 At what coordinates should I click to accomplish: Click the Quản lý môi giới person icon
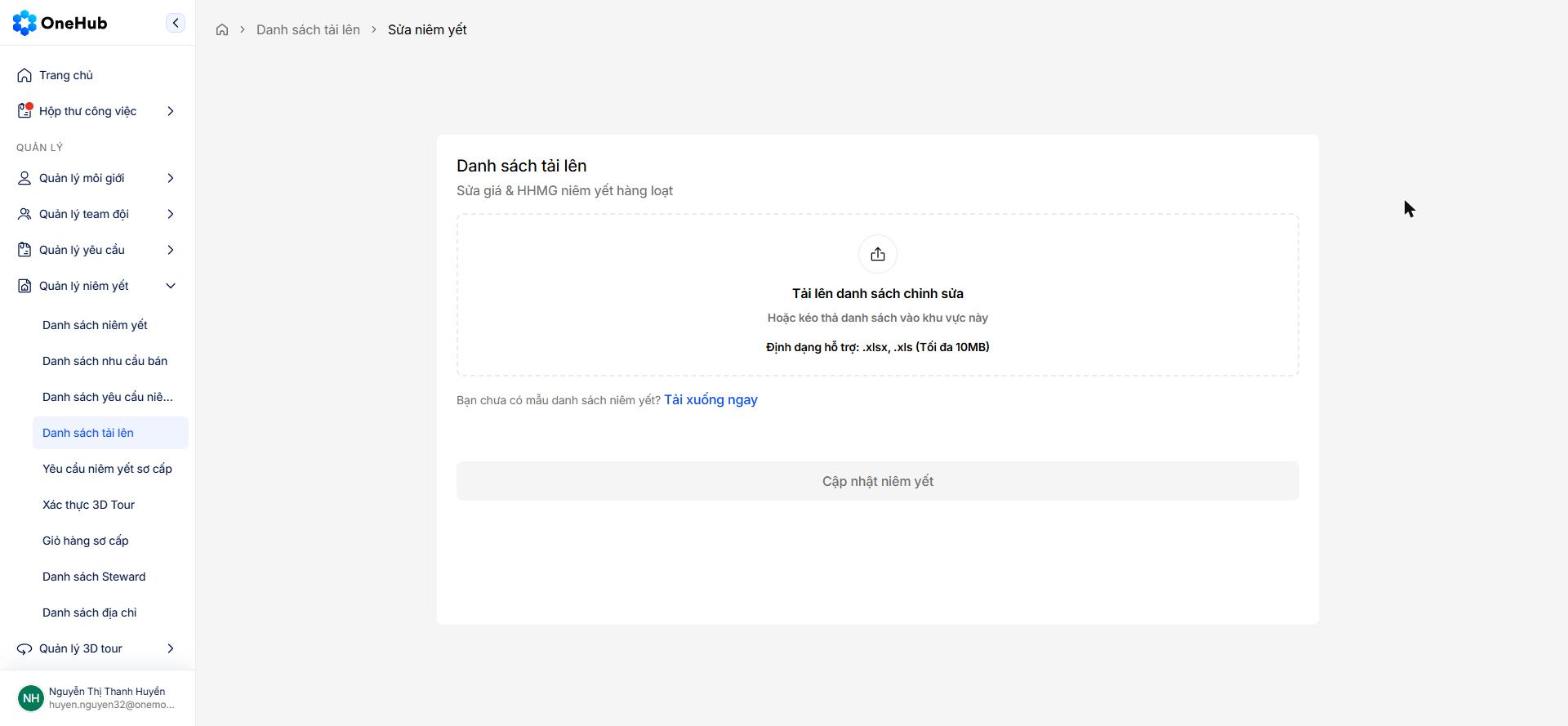(x=24, y=178)
